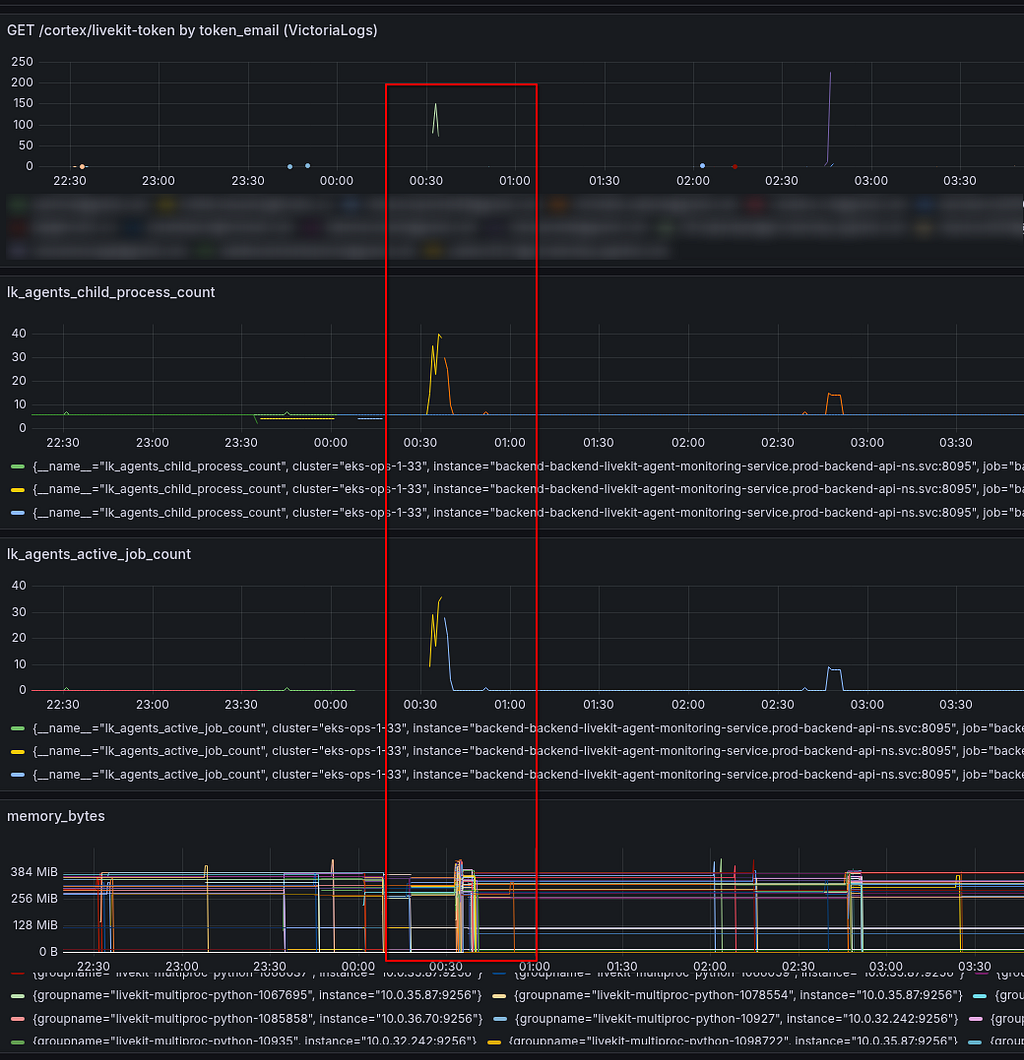Click swatch for livekit-multiproc-python-10927 series
Viewport: 1024px width, 1060px height.
[500, 1019]
